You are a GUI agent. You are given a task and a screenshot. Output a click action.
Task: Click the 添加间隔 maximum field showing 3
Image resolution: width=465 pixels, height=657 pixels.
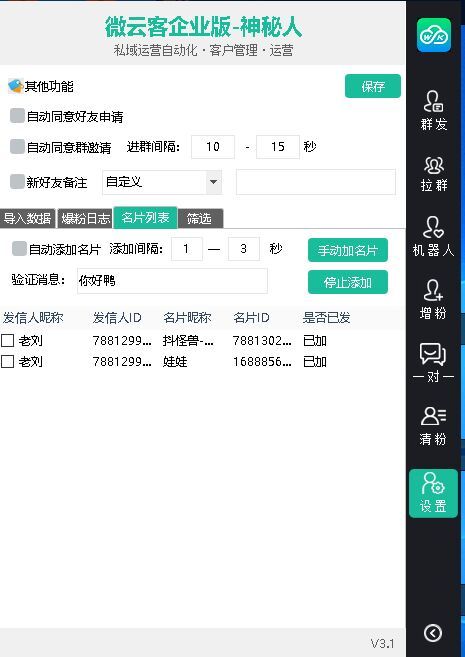(244, 249)
